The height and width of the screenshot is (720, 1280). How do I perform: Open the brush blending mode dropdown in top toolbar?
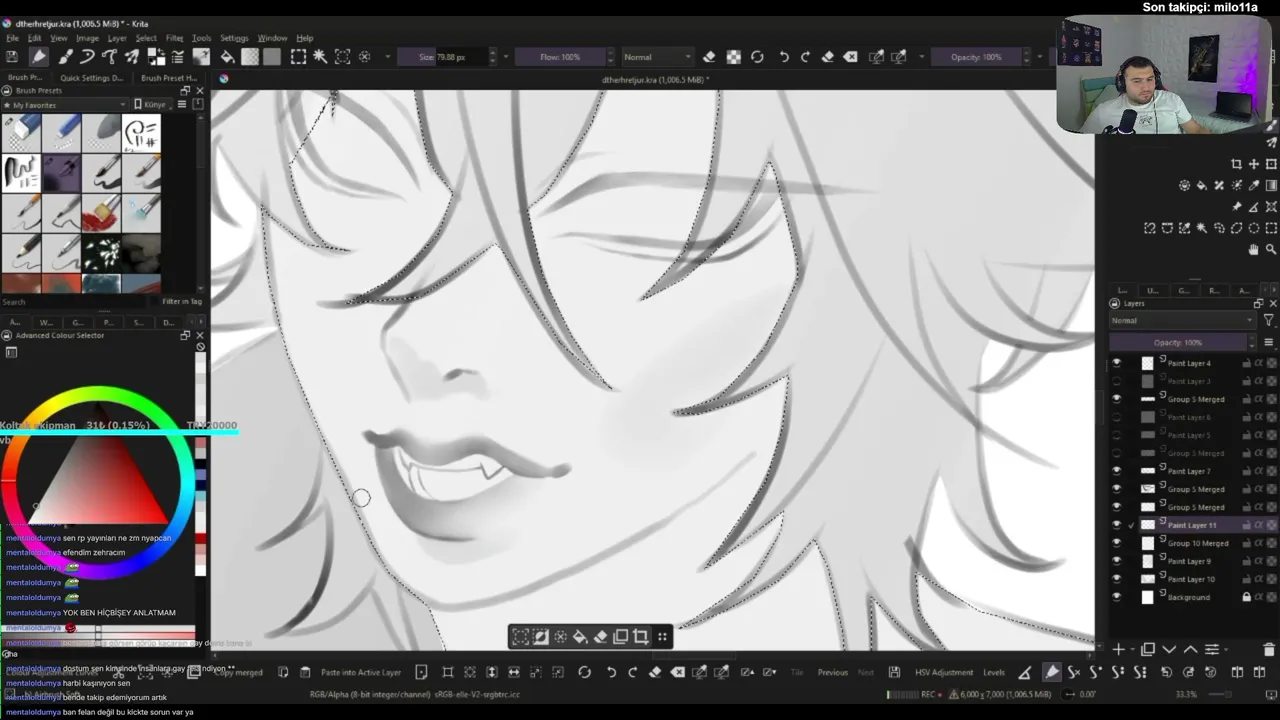coord(657,57)
